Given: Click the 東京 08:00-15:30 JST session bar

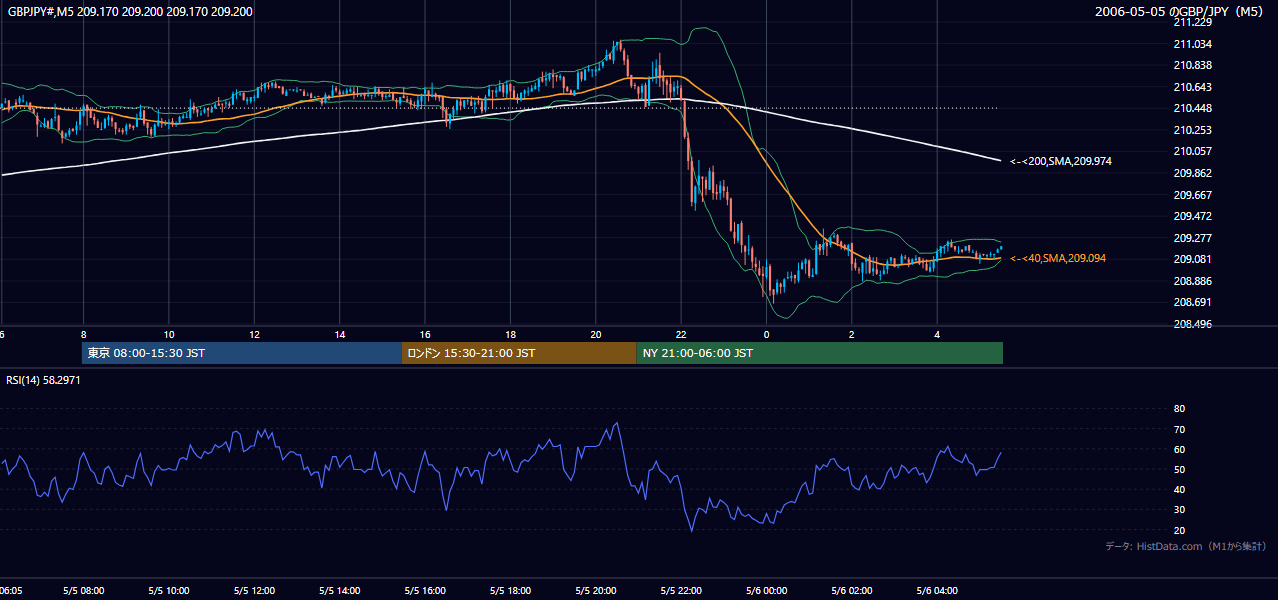Looking at the screenshot, I should (x=241, y=353).
